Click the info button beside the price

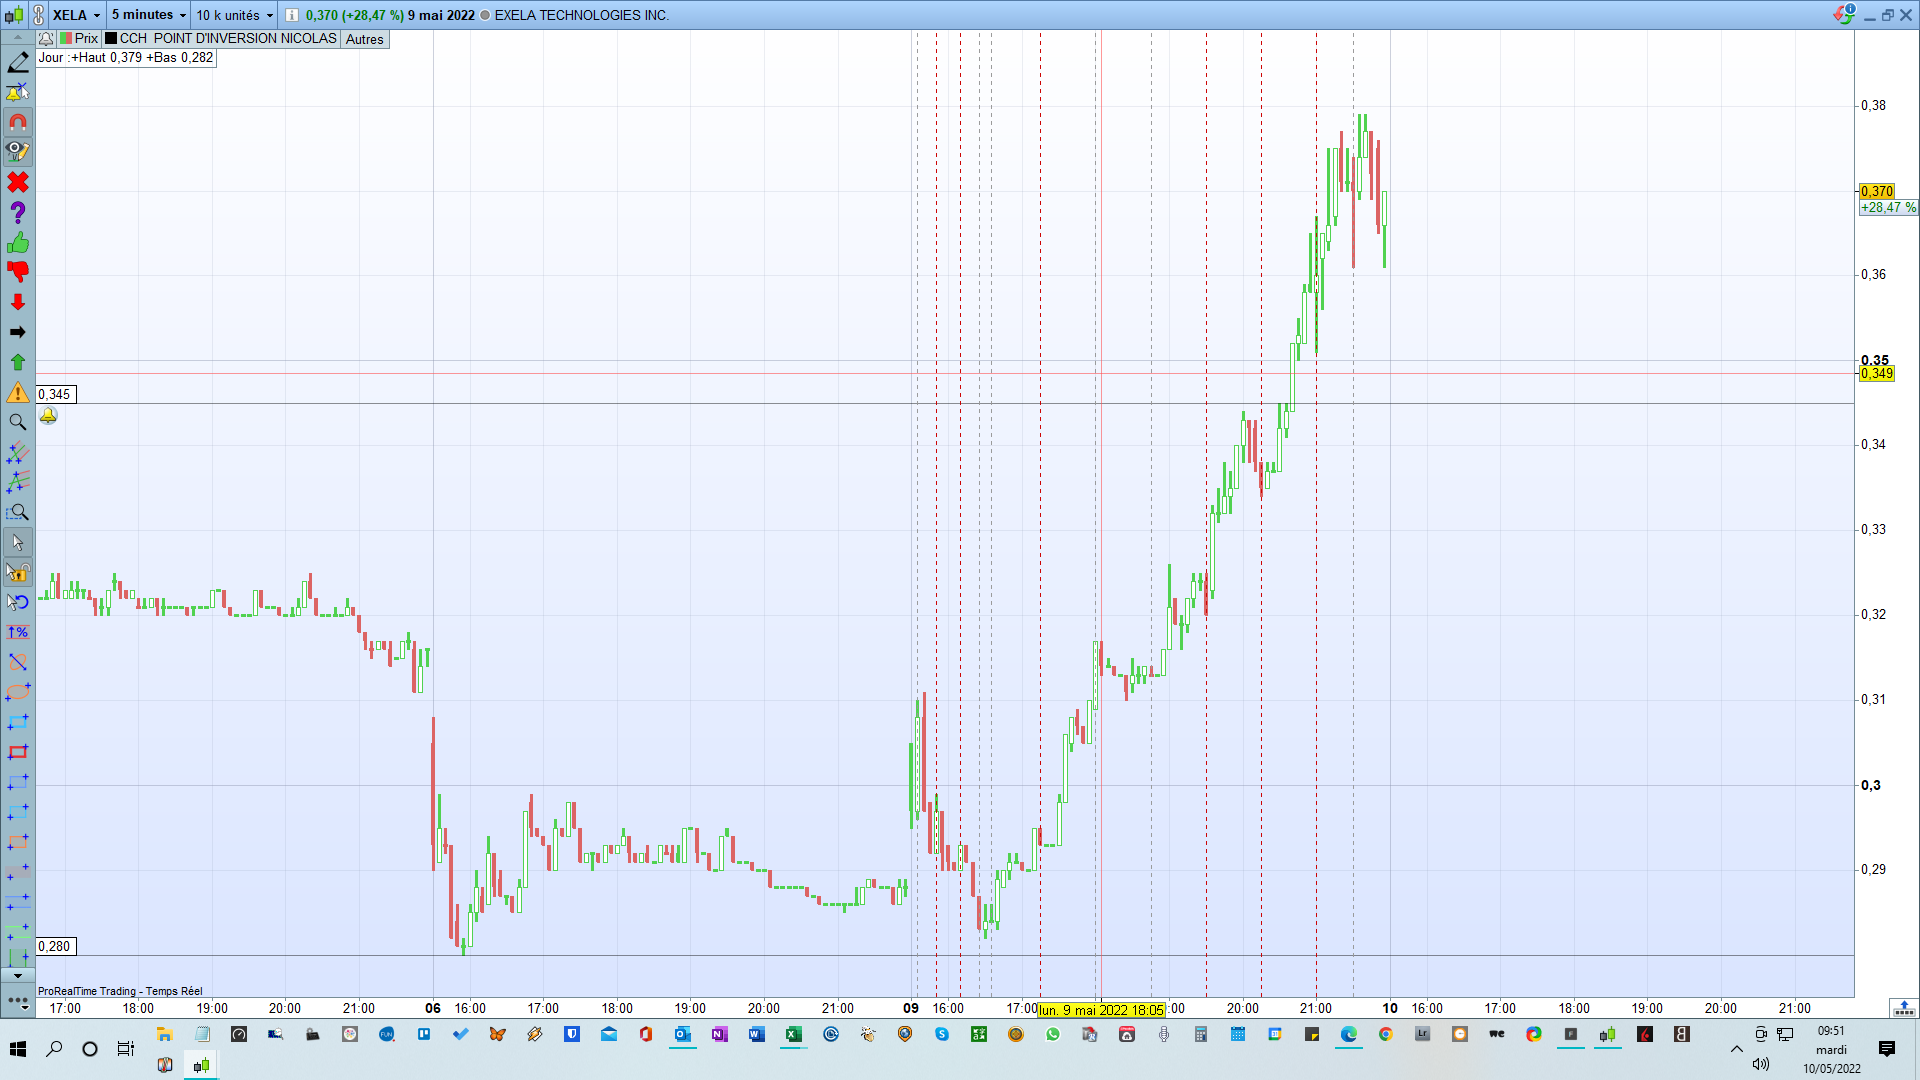[x=292, y=15]
